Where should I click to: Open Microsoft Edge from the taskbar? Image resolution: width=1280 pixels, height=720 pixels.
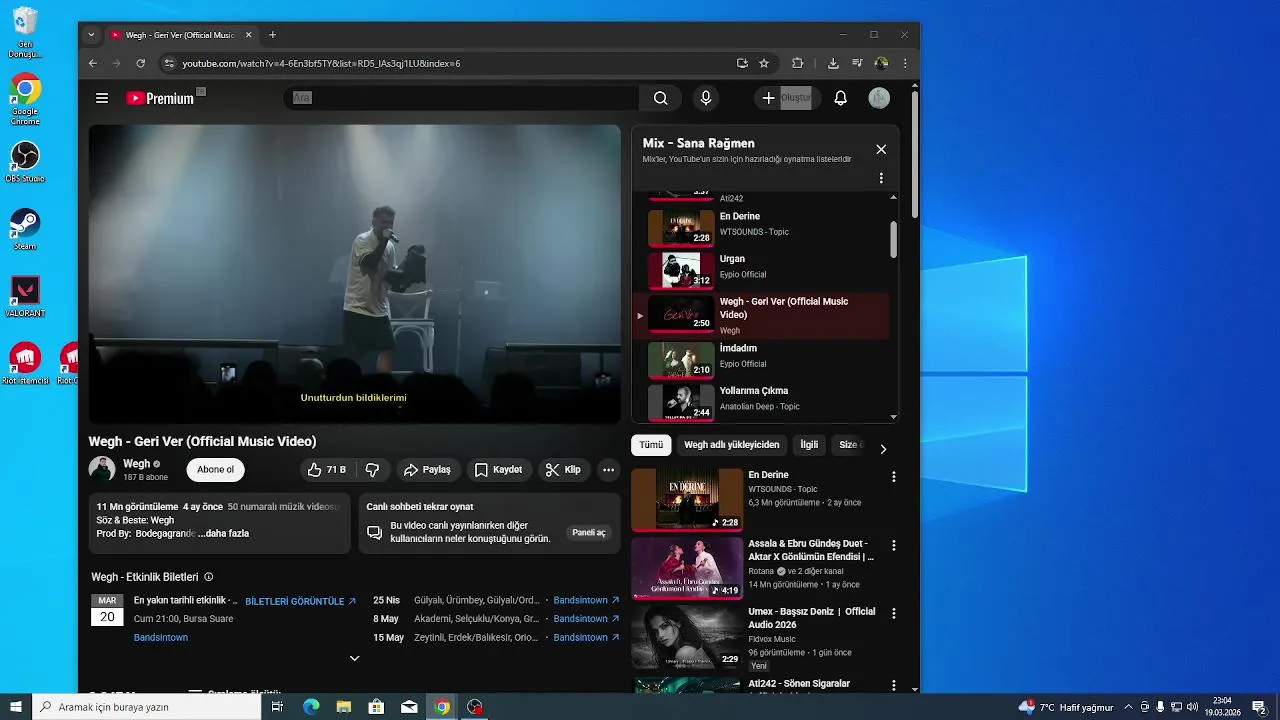pyautogui.click(x=311, y=707)
